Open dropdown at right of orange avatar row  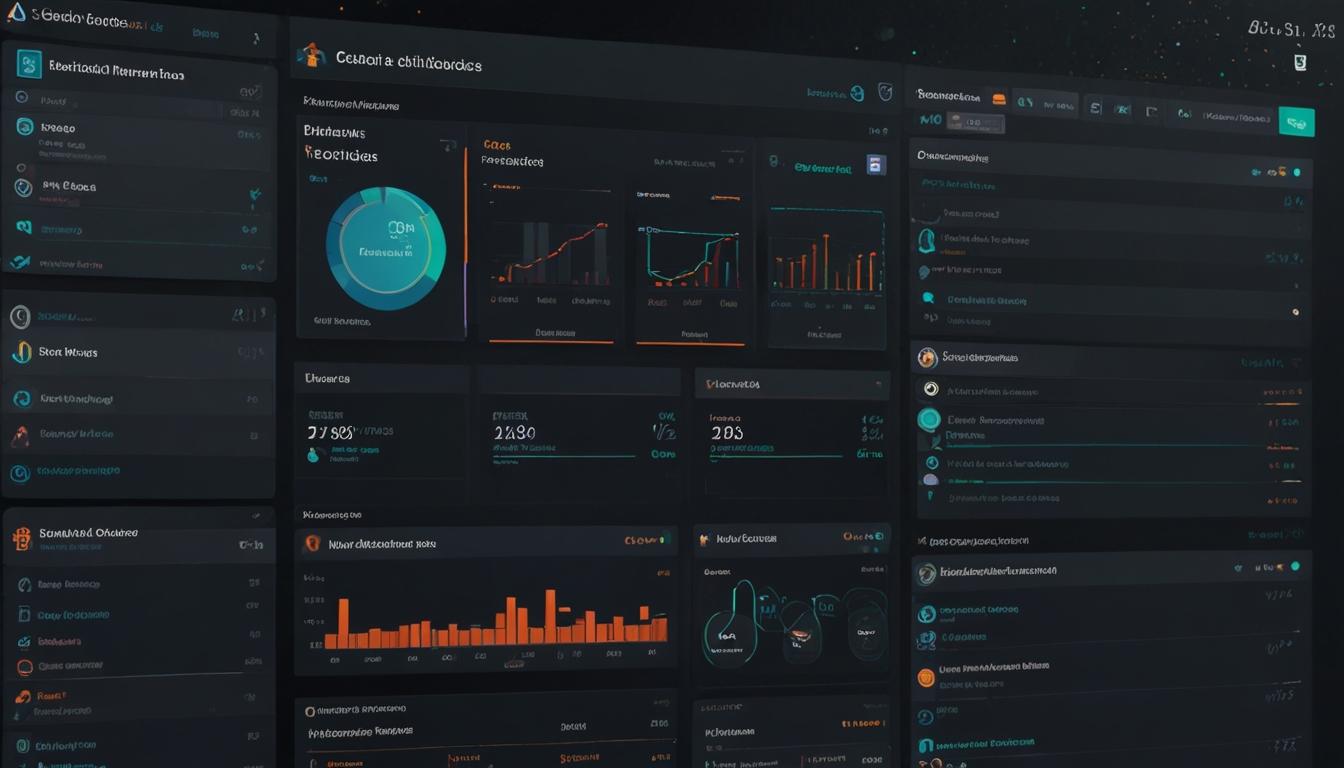1297,363
